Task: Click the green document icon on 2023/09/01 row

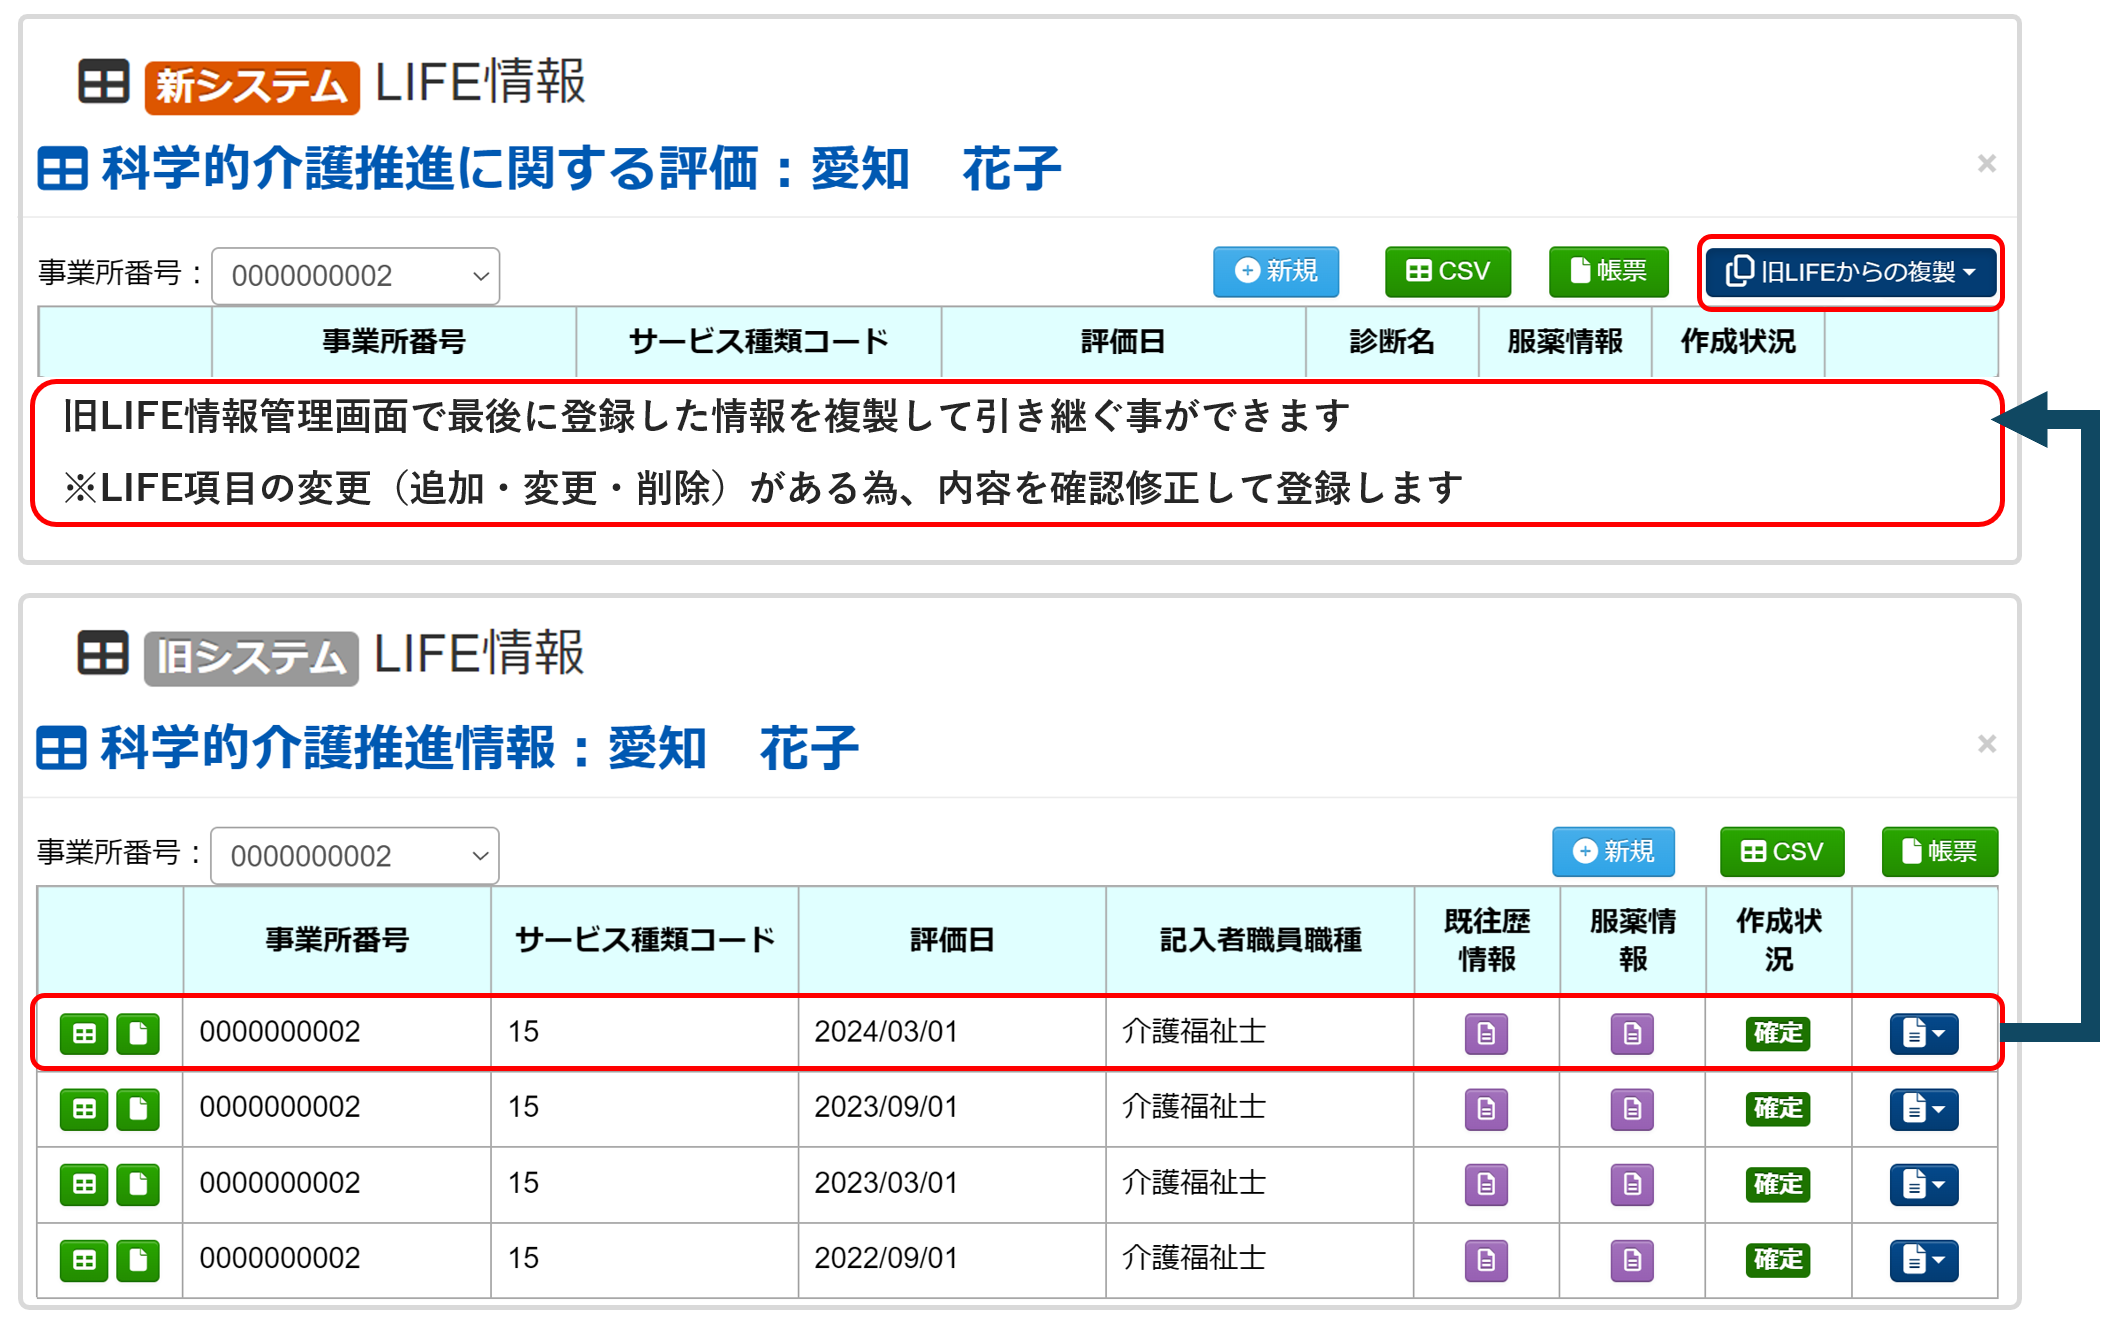Action: (139, 1108)
